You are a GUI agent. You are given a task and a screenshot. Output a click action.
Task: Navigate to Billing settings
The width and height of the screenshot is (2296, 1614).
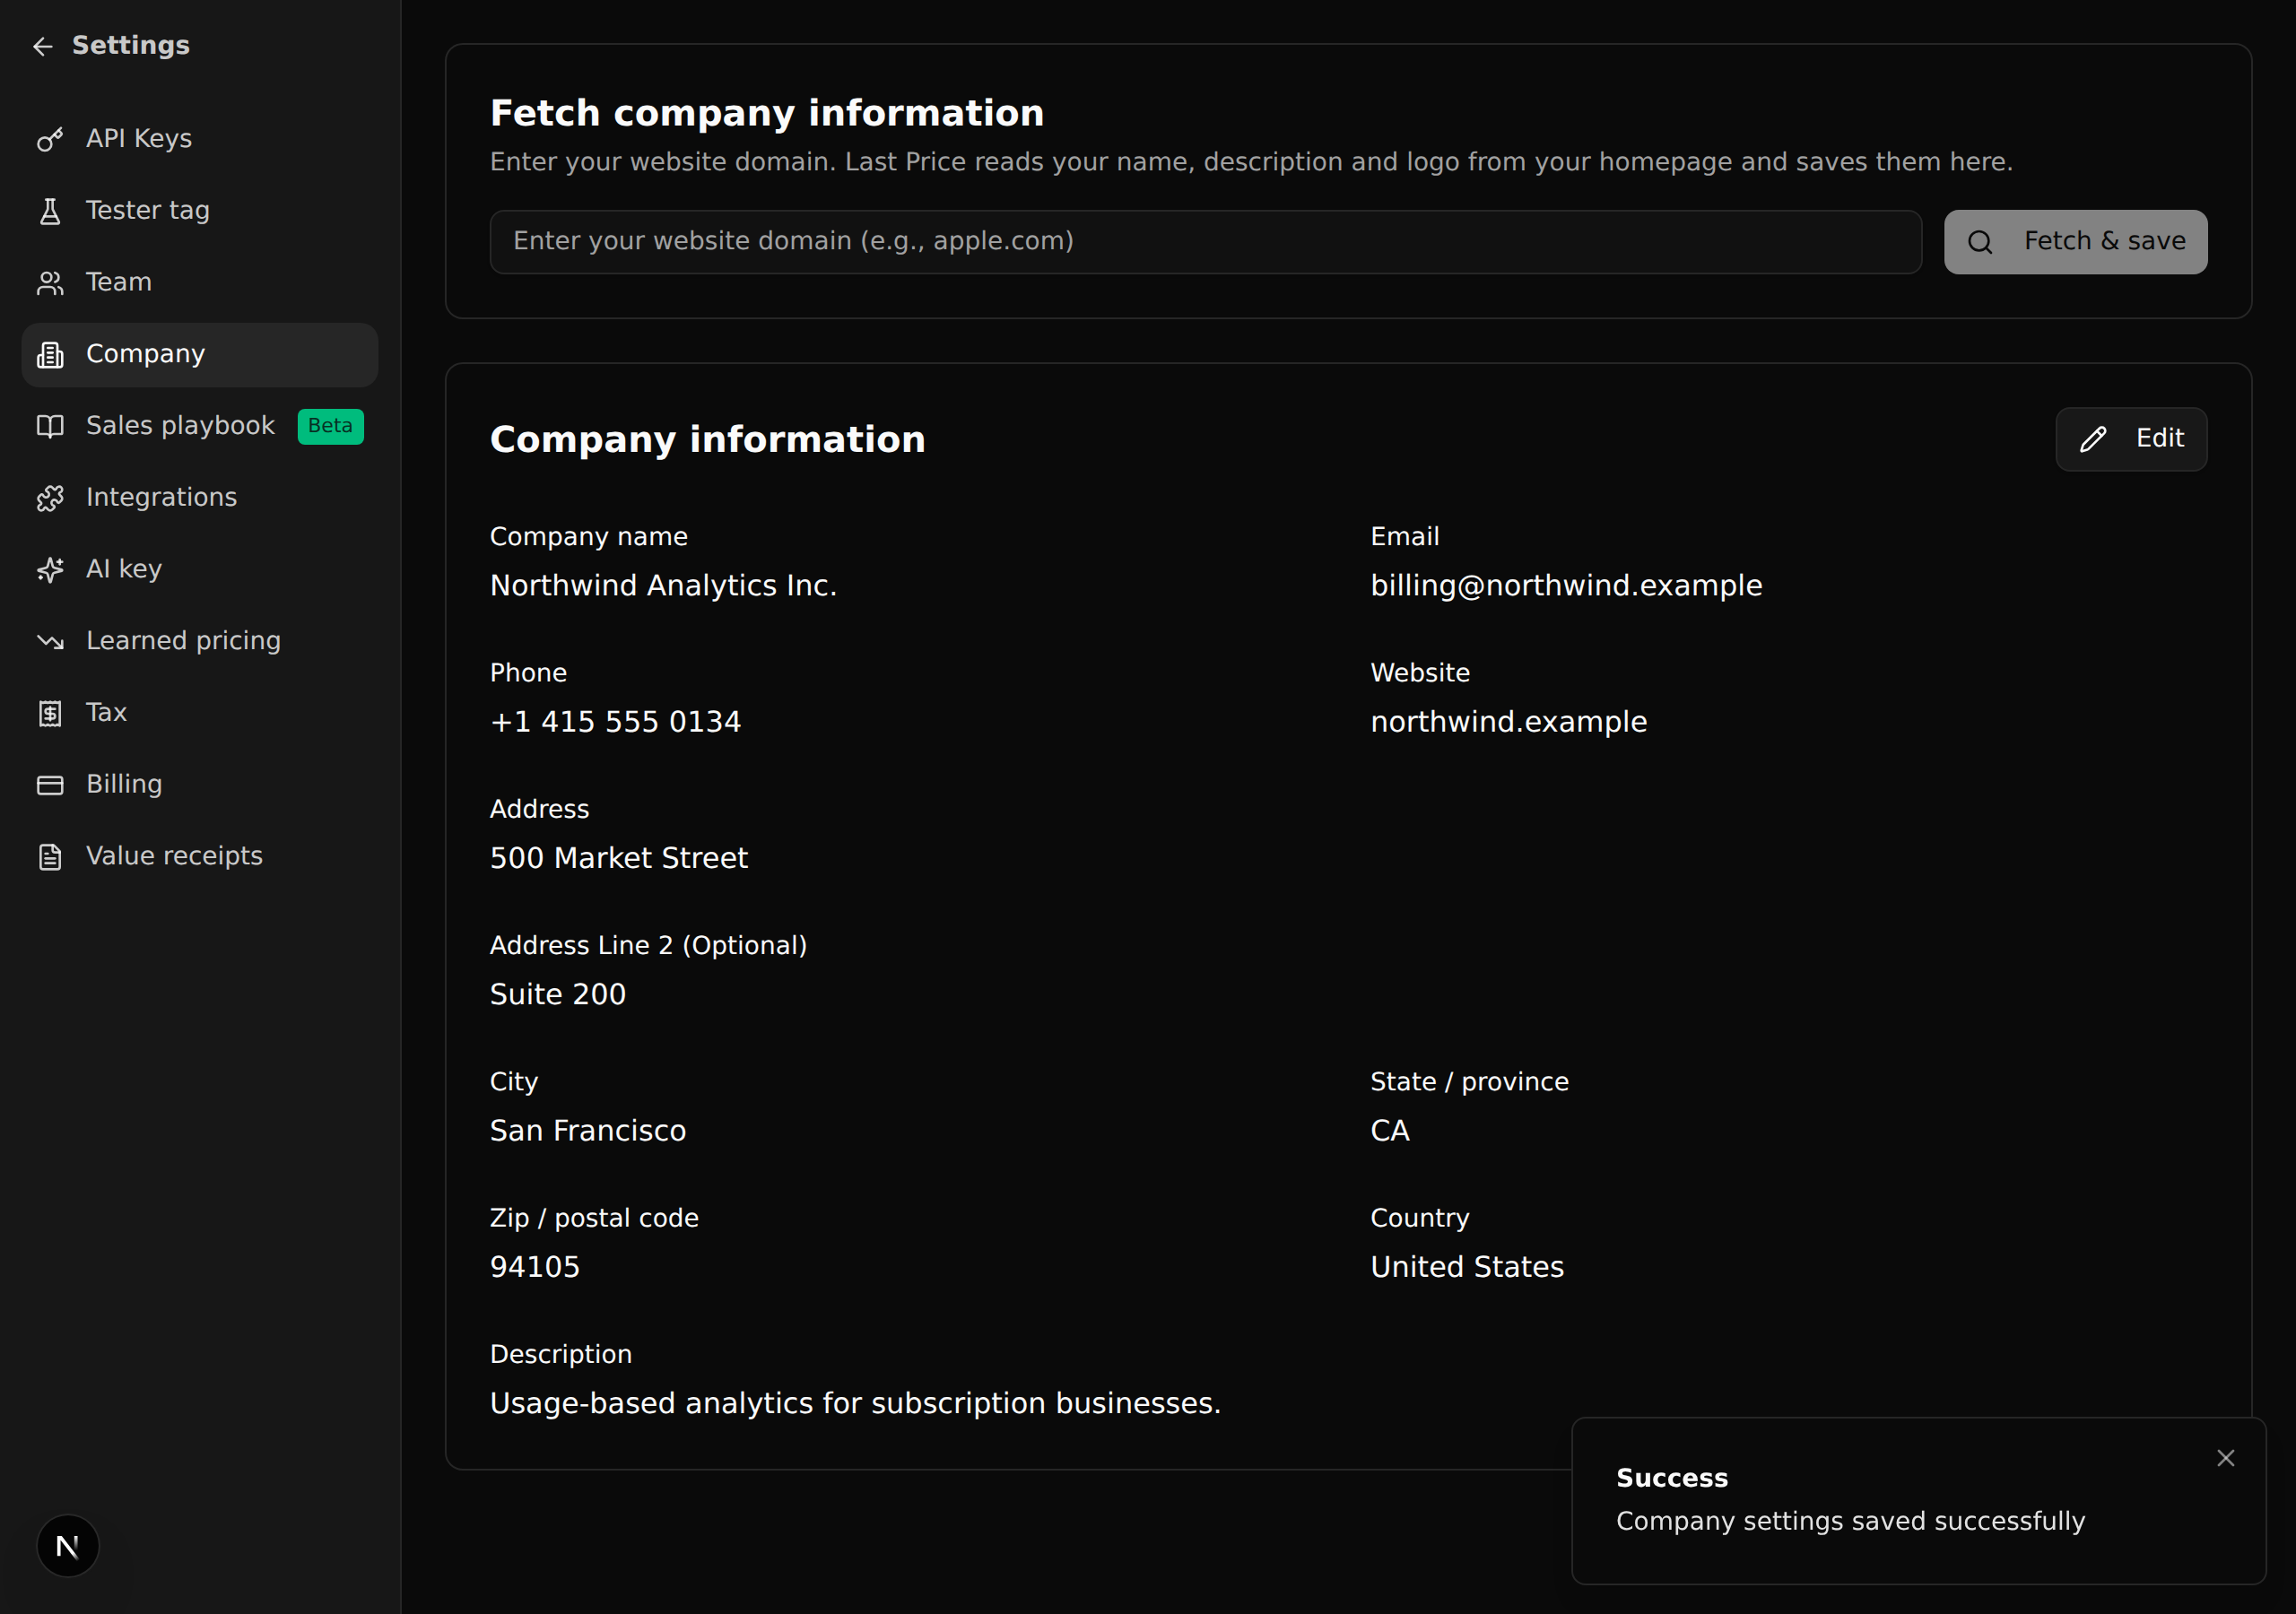(200, 785)
